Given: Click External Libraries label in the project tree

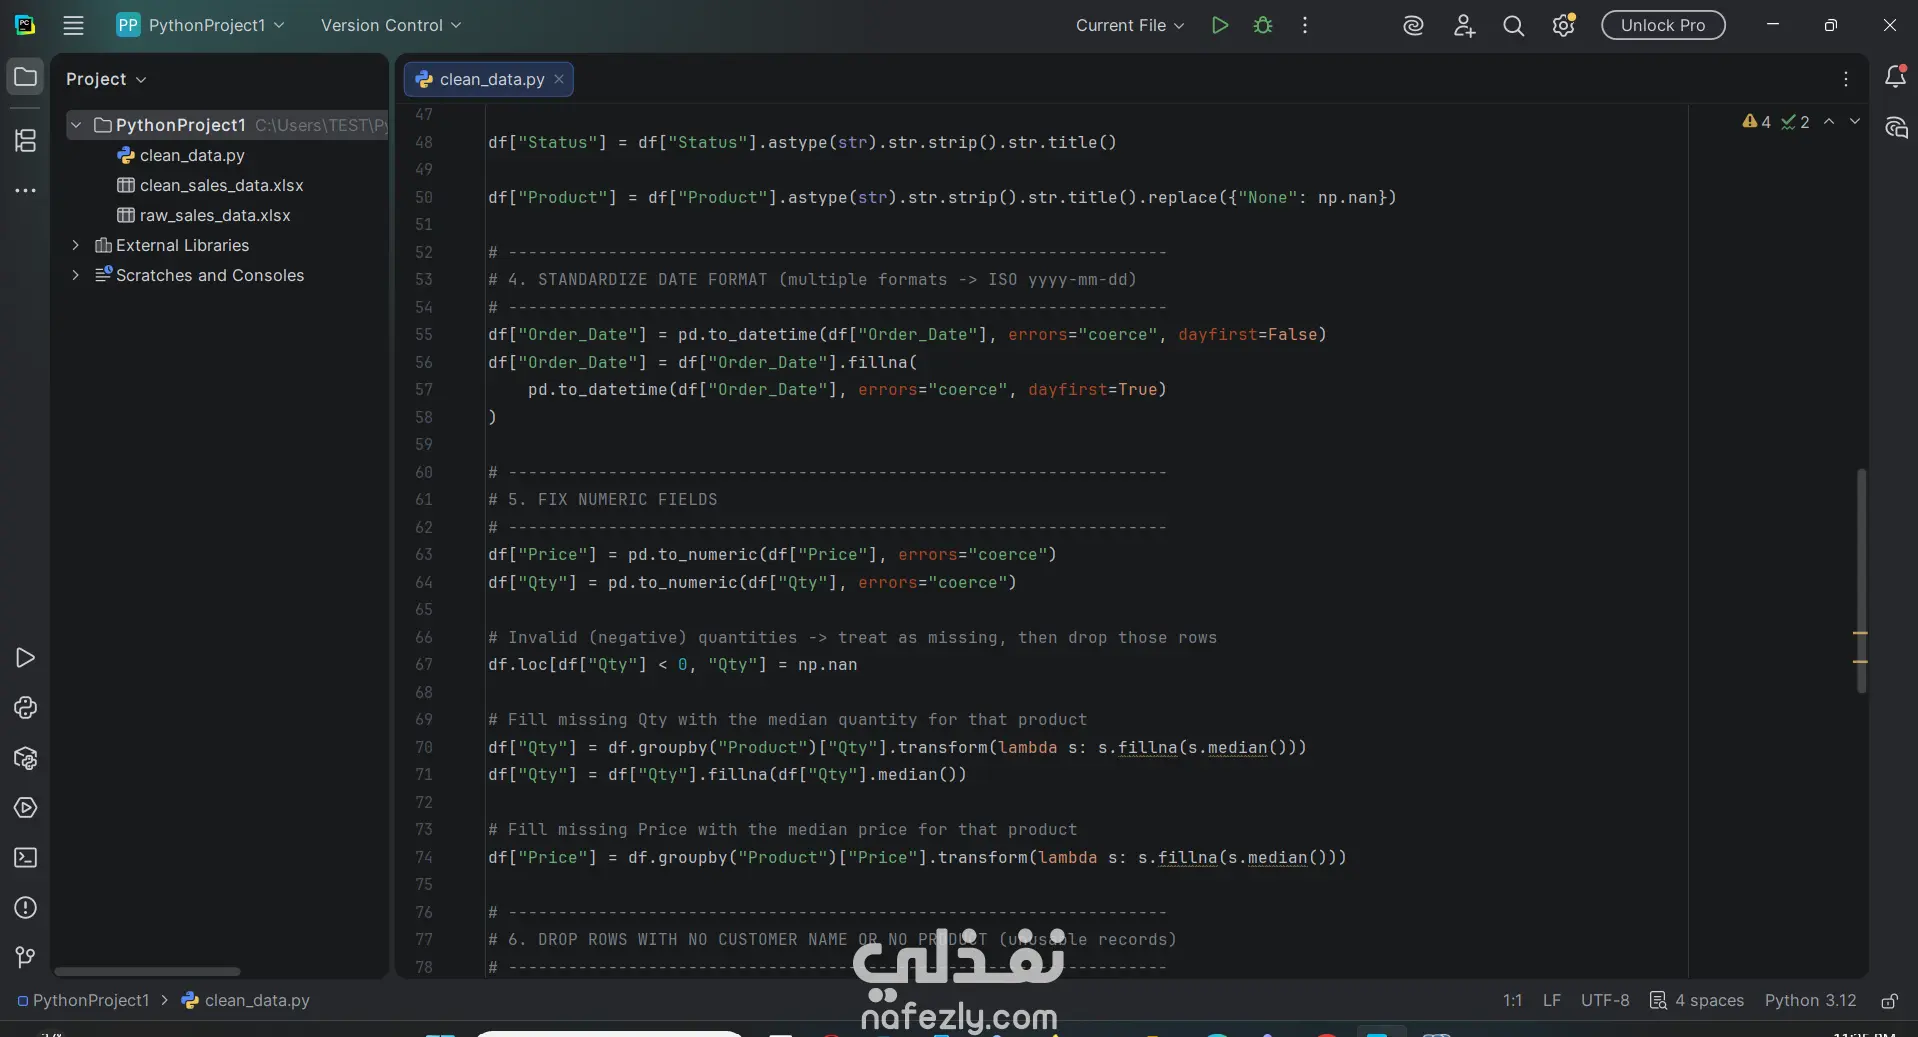Looking at the screenshot, I should click(182, 245).
